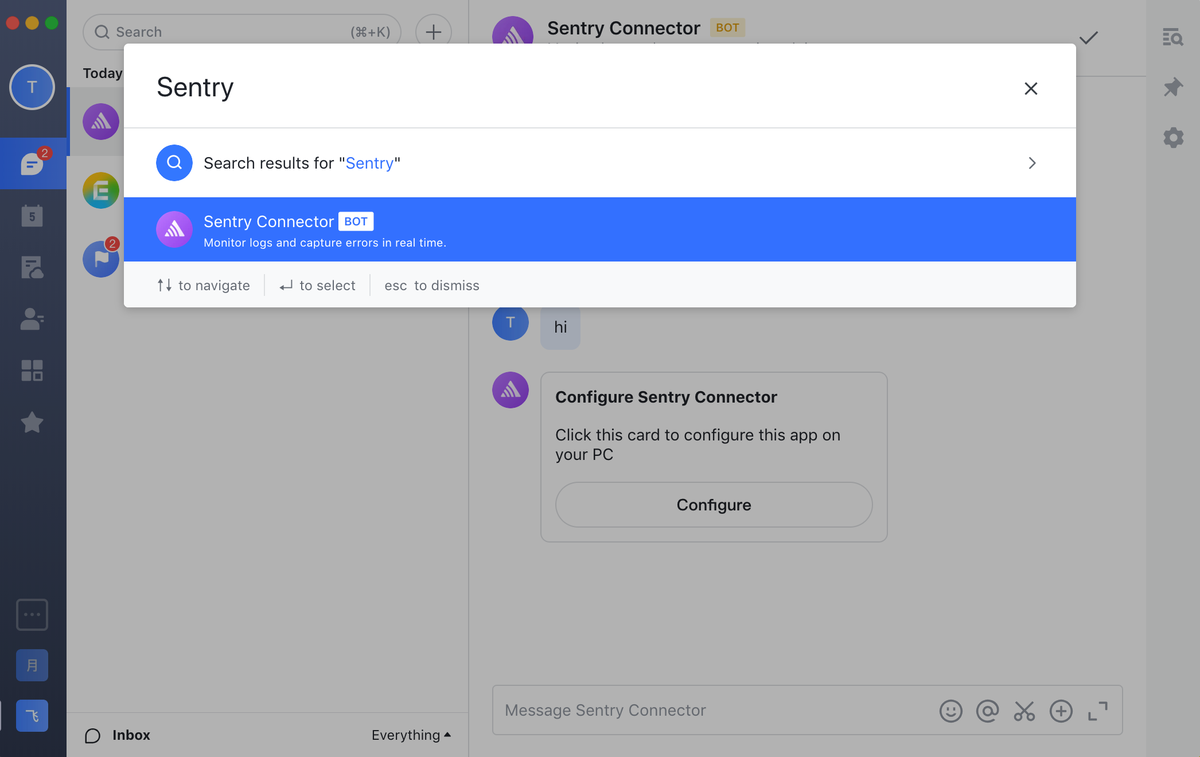Open Messages in the left sidebar

point(32,164)
